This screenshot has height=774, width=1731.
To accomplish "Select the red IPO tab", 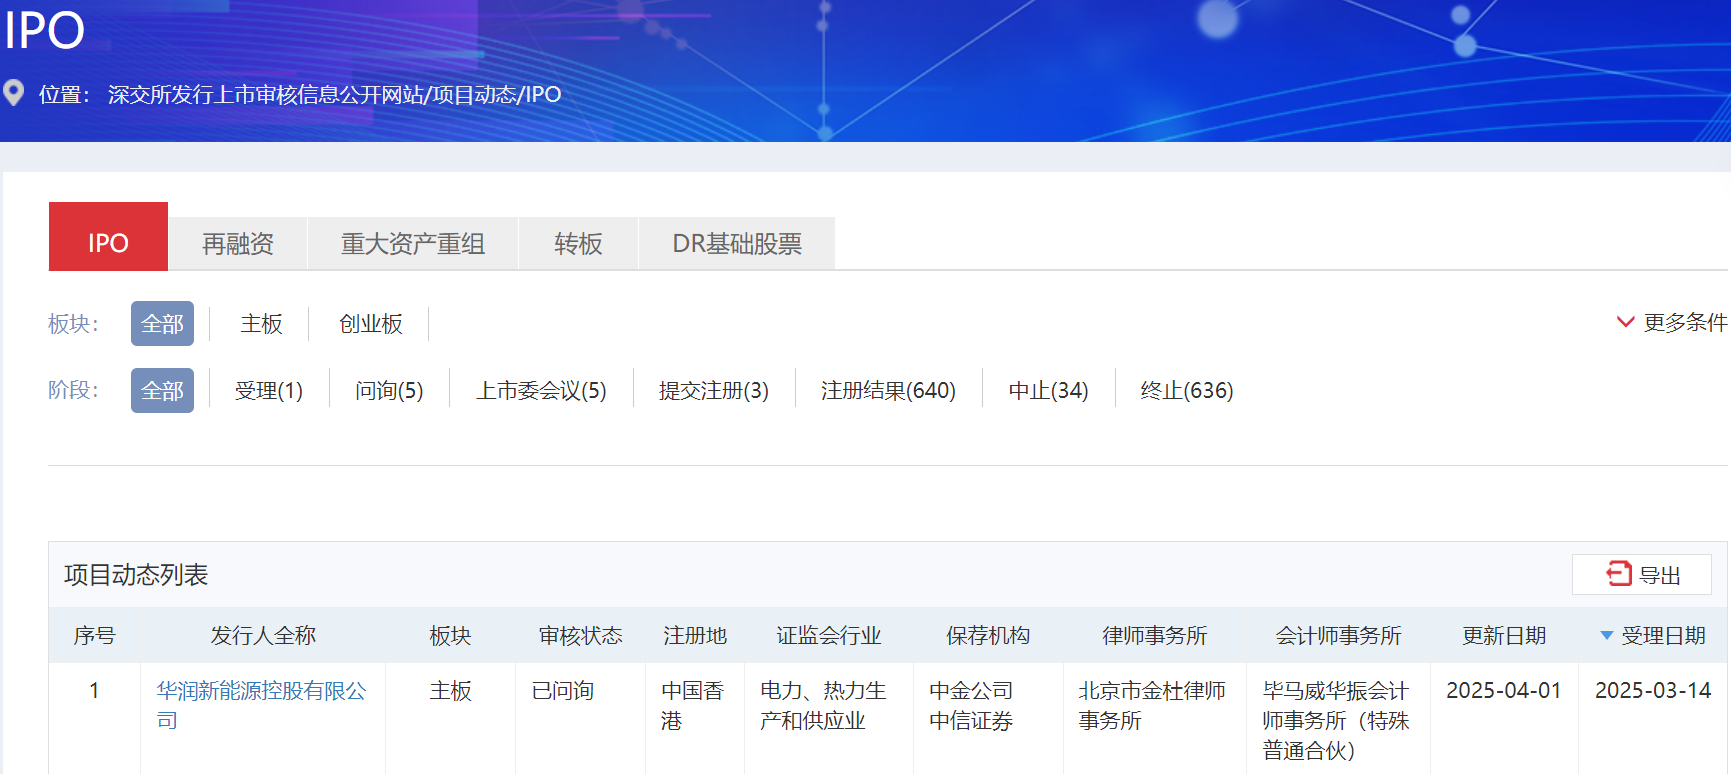I will coord(108,243).
